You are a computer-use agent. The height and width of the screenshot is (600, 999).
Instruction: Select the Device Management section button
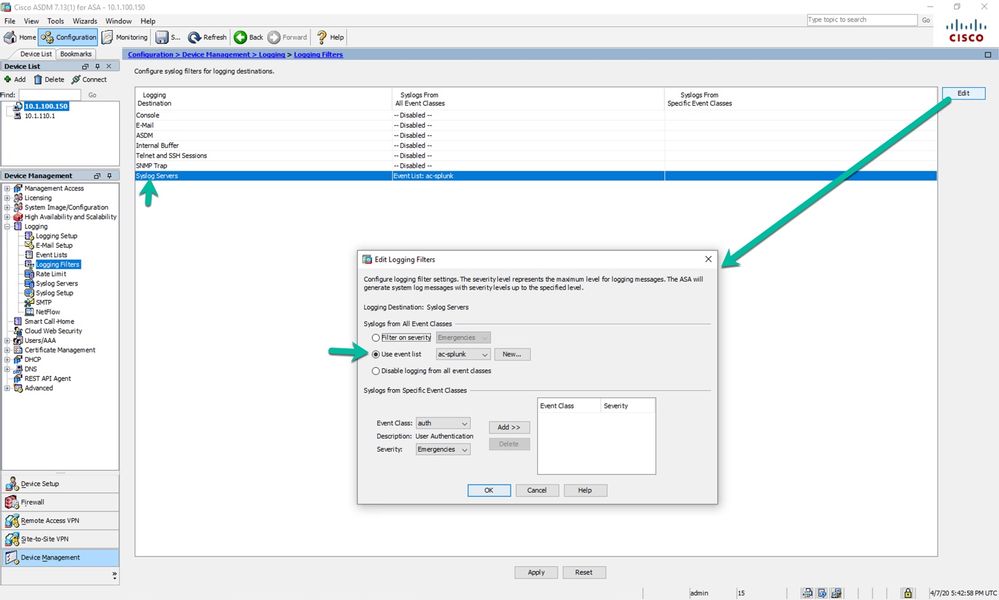click(x=60, y=557)
